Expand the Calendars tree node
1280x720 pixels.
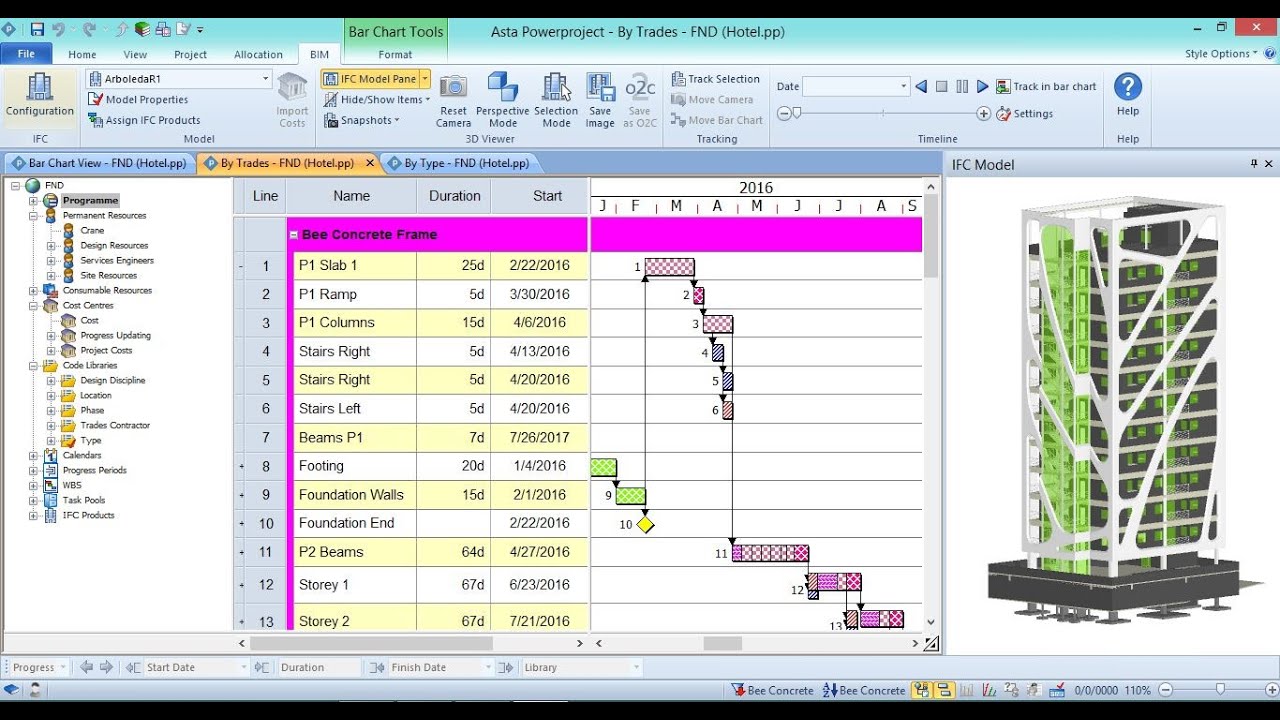click(33, 455)
